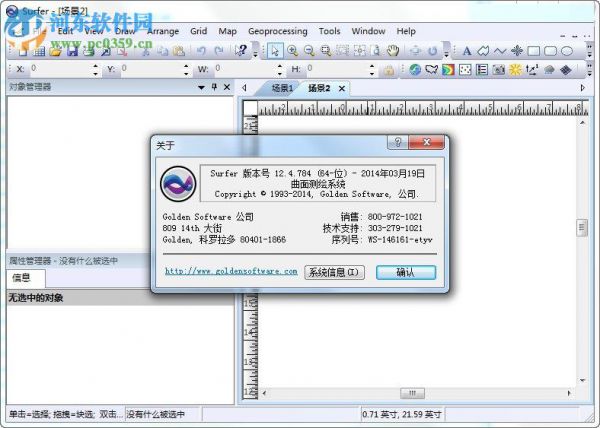Screen dimensions: 600x428
Task: Click the X field spinner arrows
Action: [x=96, y=70]
